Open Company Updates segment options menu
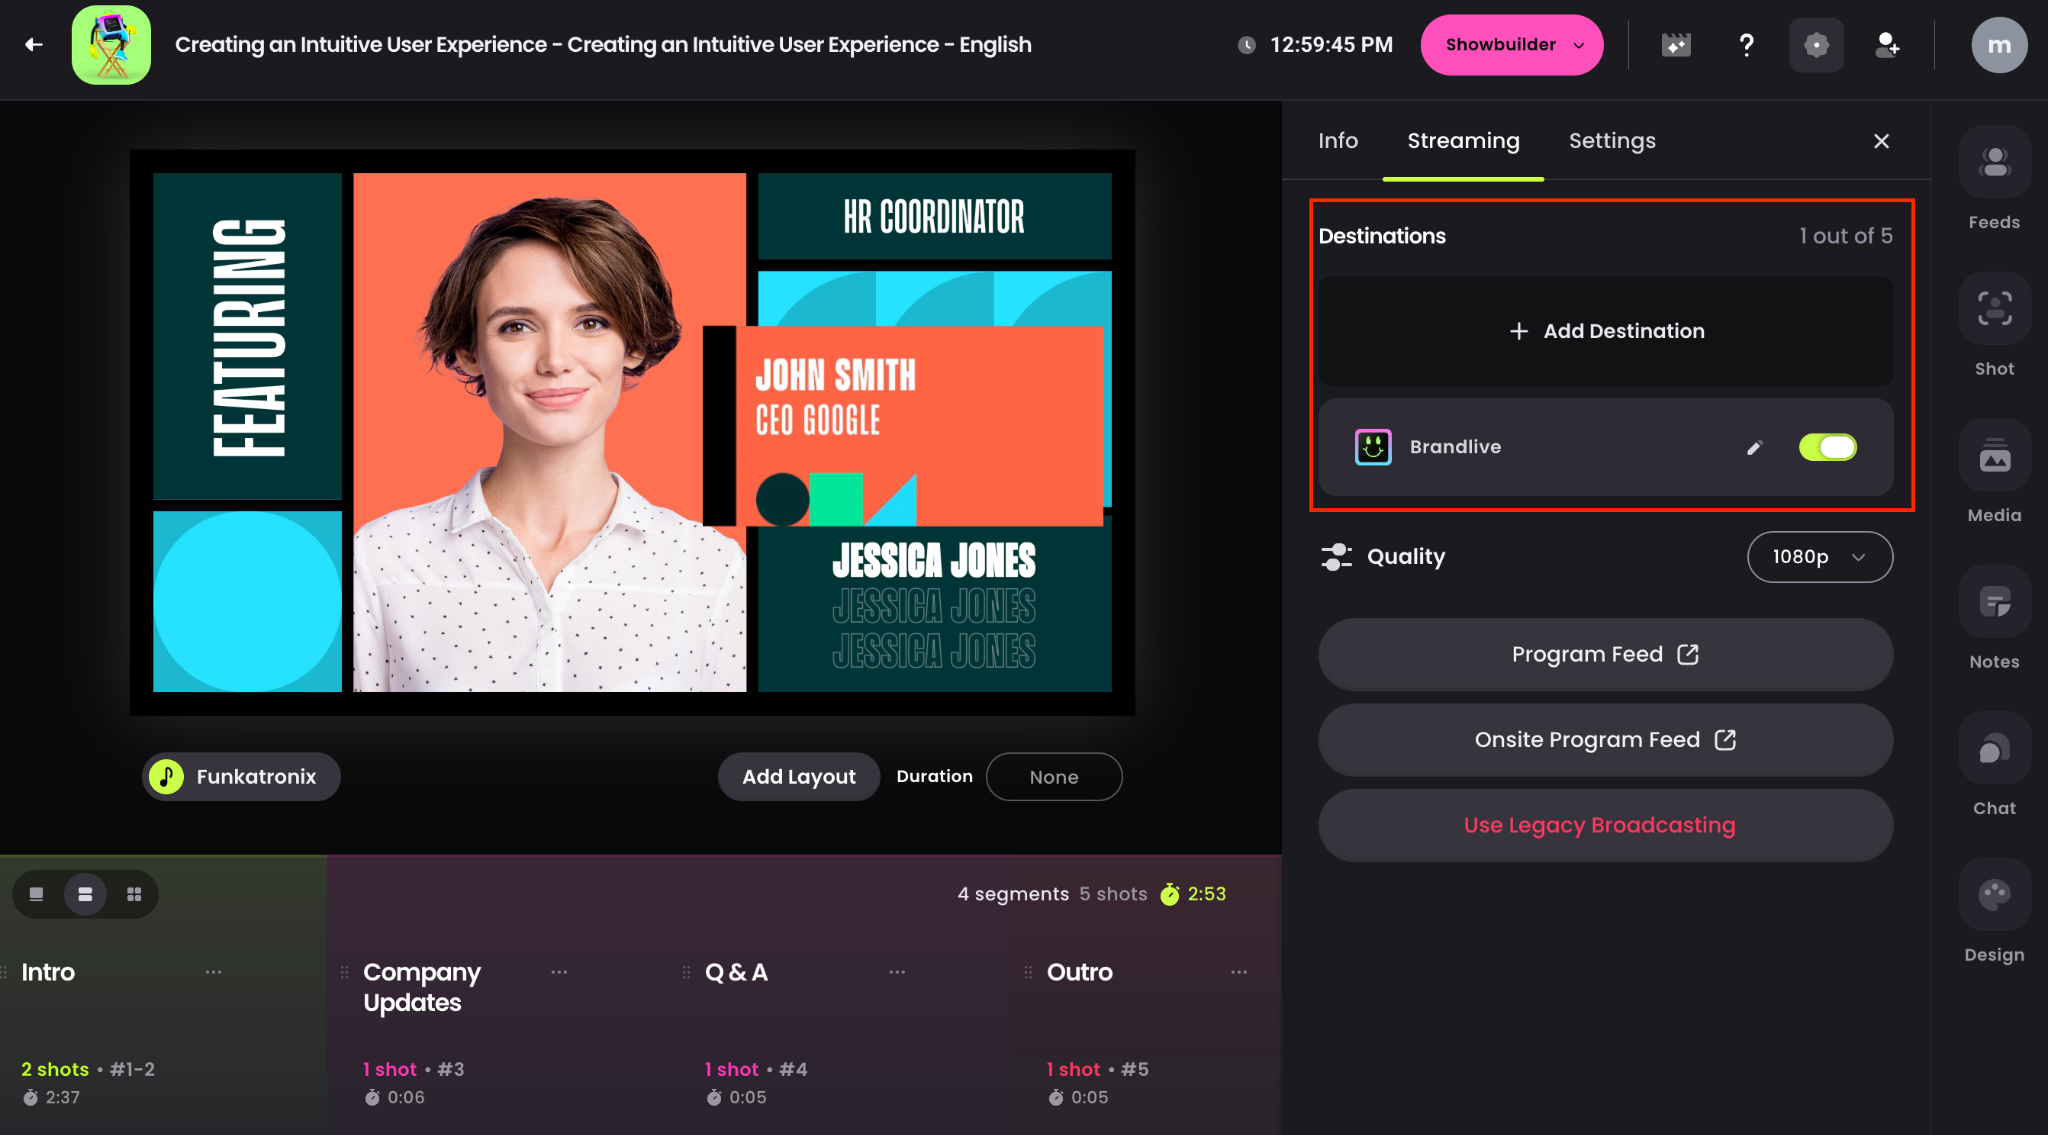The image size is (2048, 1135). (x=559, y=972)
